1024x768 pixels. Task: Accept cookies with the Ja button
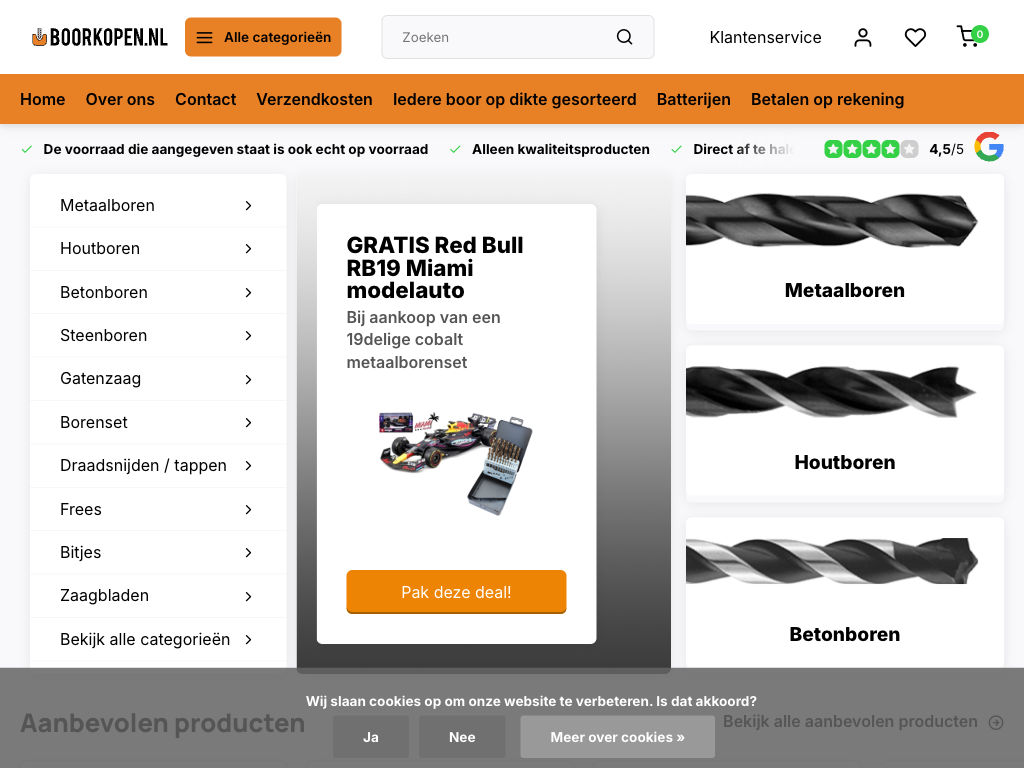(x=371, y=737)
